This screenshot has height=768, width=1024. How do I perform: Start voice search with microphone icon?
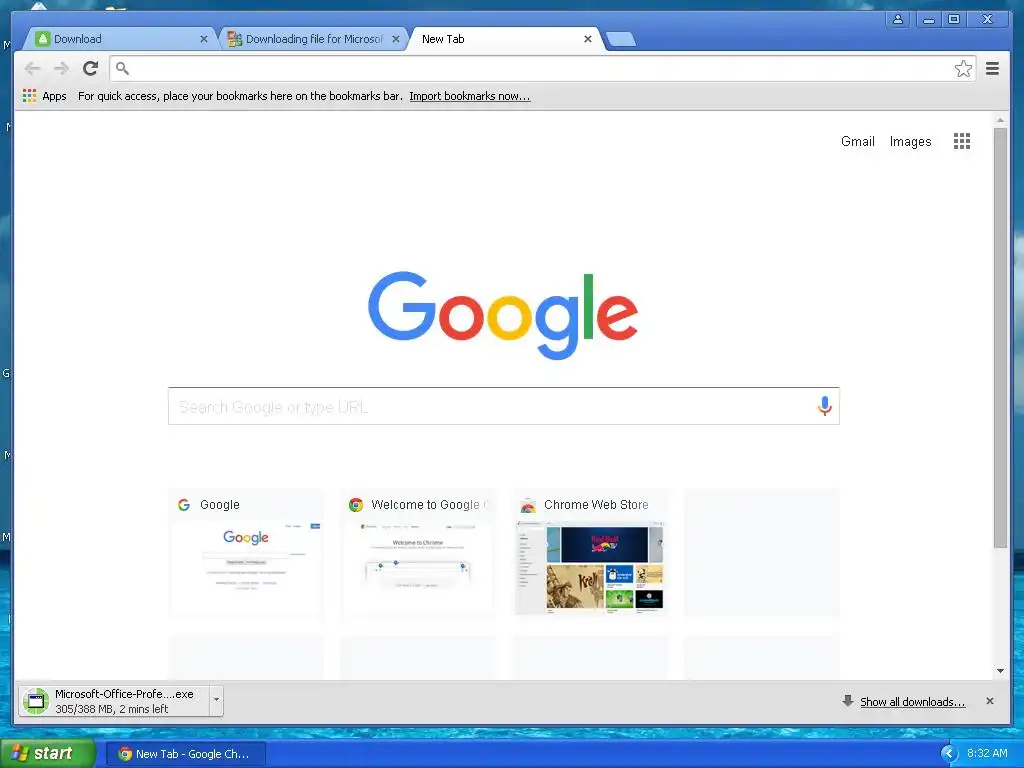[x=825, y=406]
